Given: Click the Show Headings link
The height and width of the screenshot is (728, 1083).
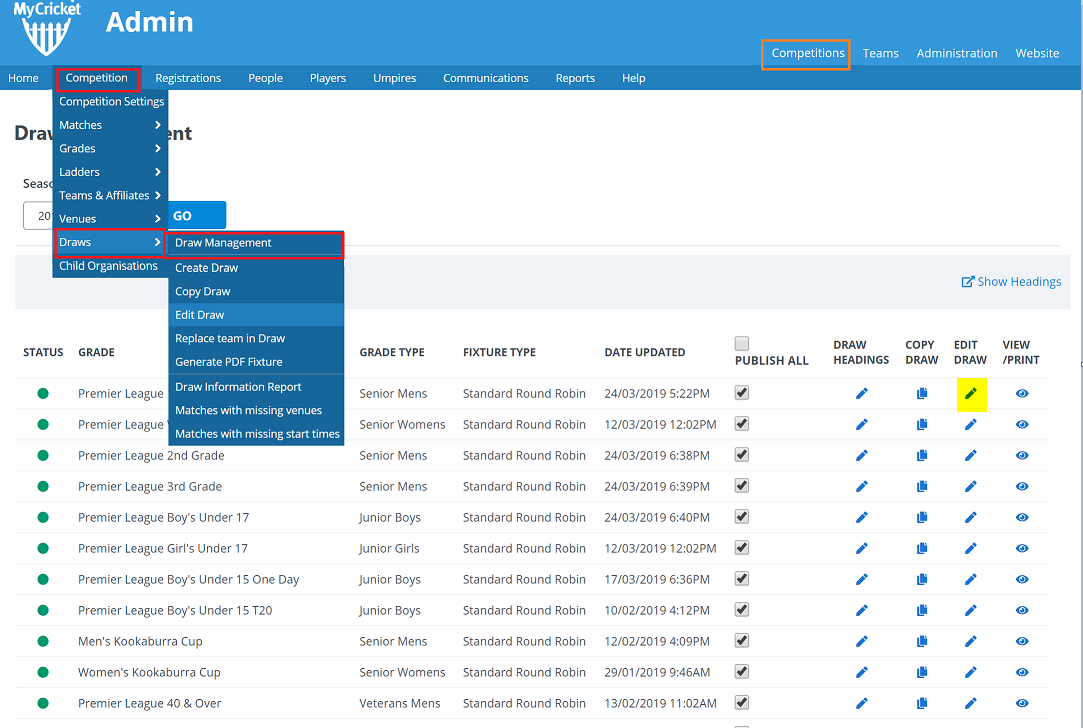Looking at the screenshot, I should click(x=1011, y=282).
